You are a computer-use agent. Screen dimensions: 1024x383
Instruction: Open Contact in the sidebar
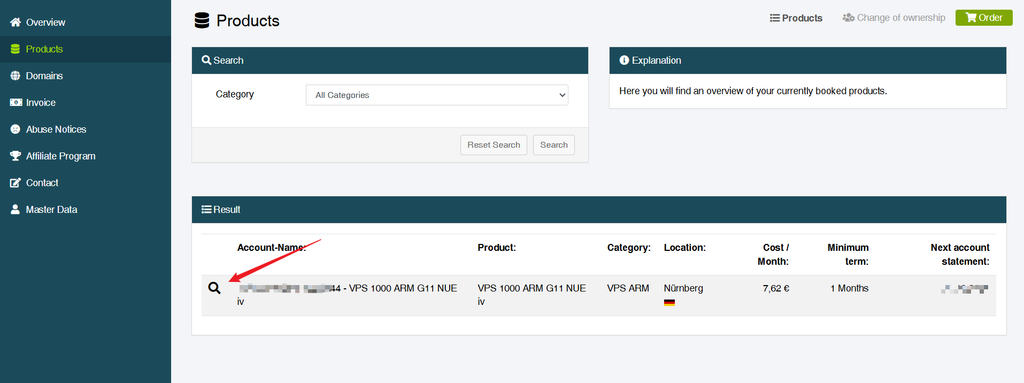(x=85, y=183)
